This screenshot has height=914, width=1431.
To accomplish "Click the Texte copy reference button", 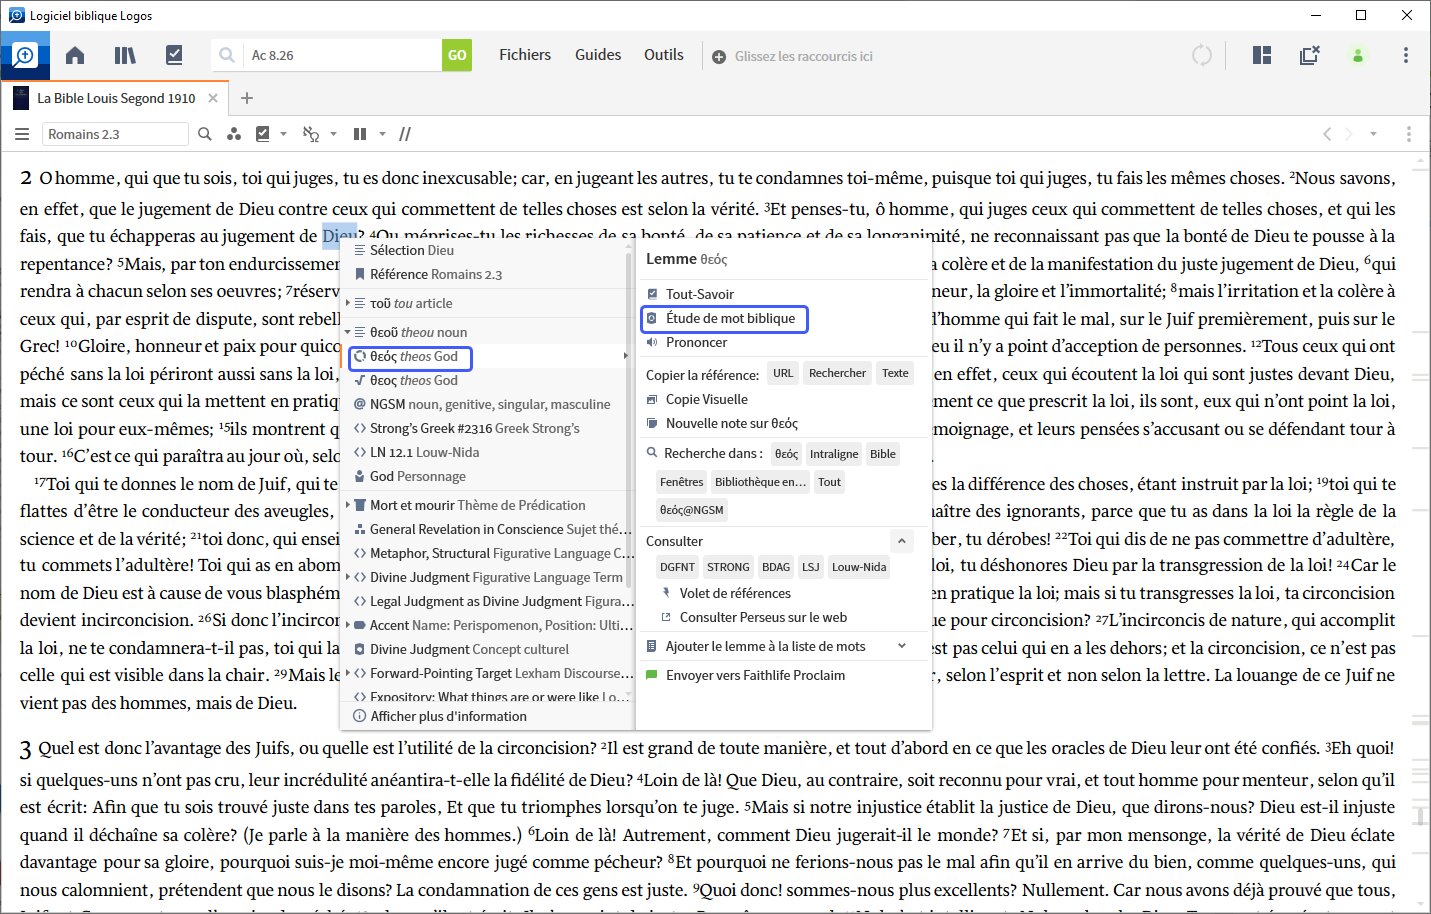I will coord(895,373).
